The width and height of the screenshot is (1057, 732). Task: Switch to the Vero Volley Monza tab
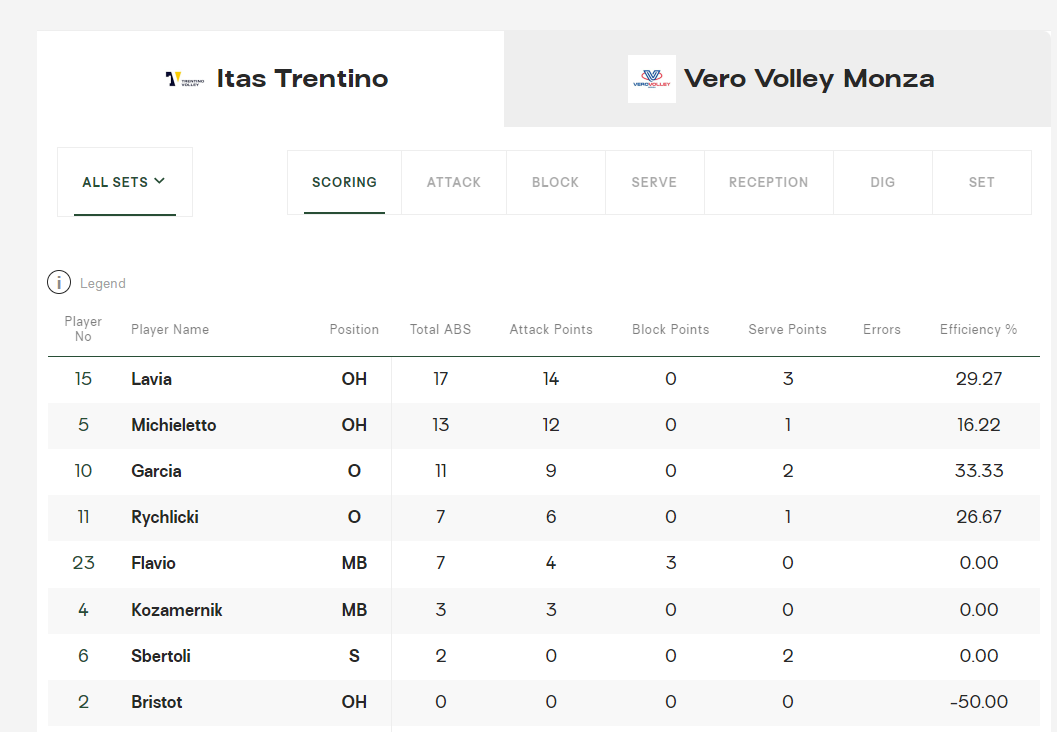coord(780,79)
